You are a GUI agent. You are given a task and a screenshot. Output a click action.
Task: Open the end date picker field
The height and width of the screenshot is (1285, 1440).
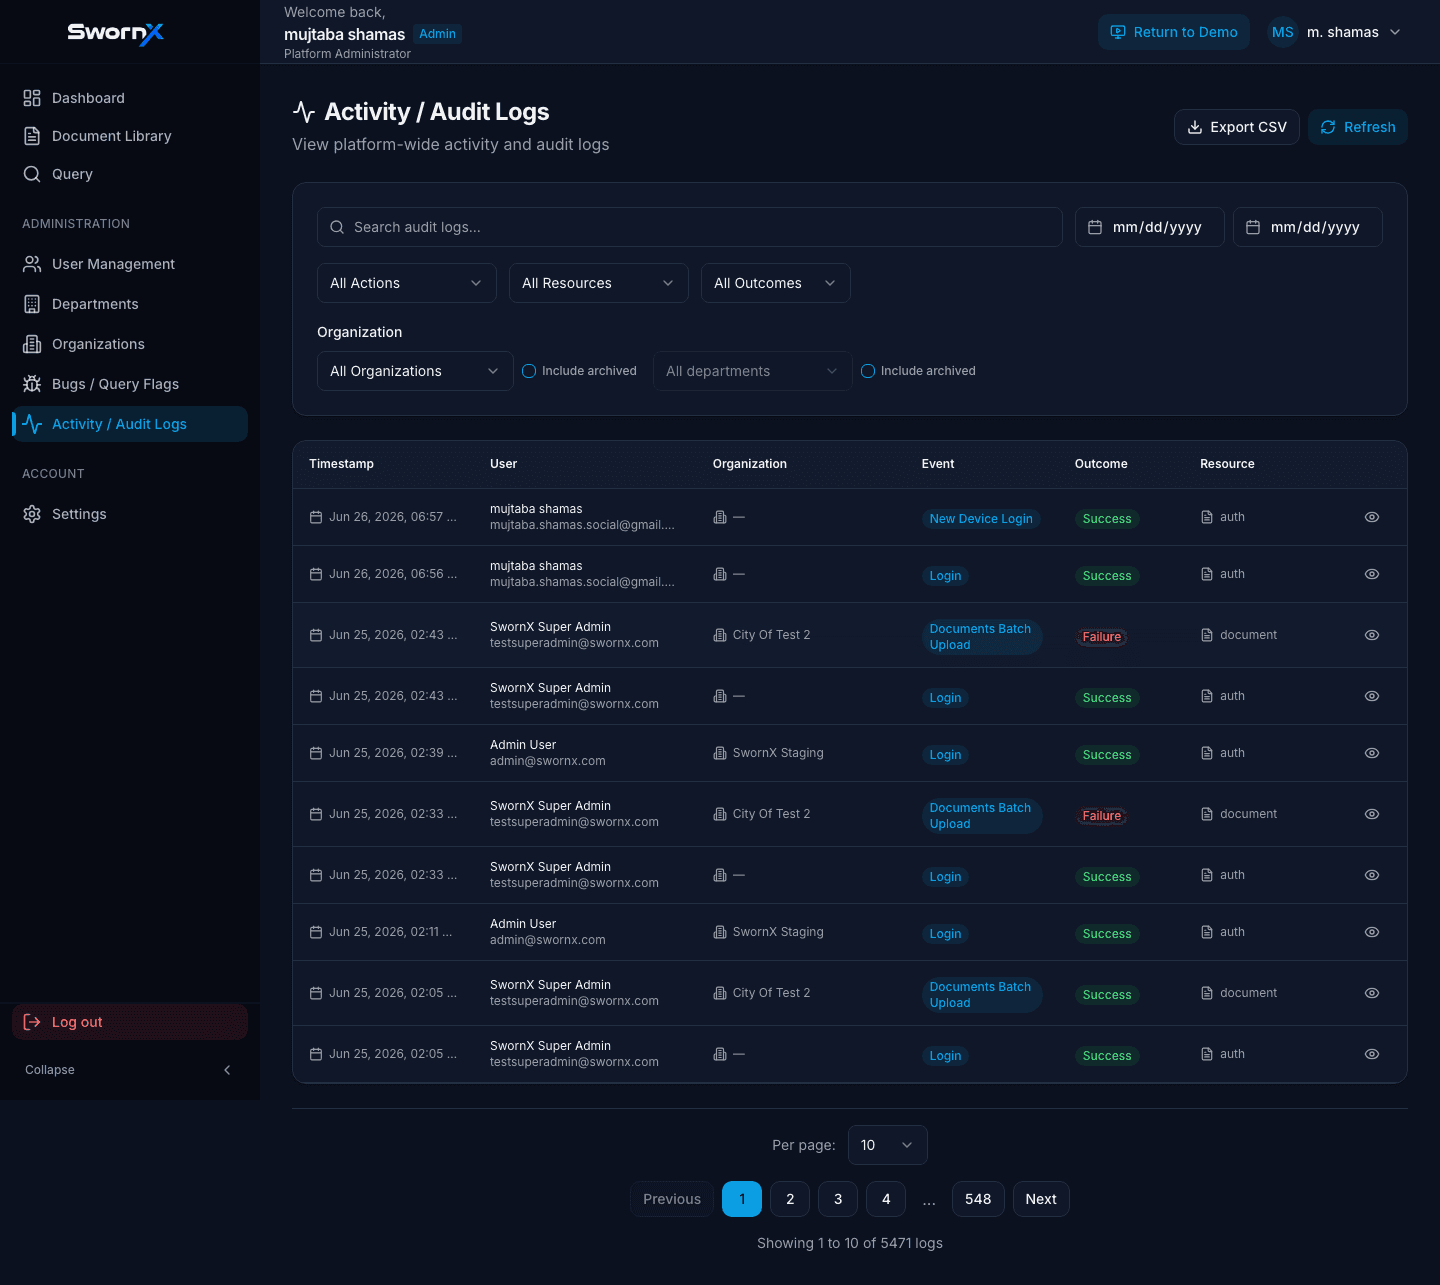[1308, 227]
